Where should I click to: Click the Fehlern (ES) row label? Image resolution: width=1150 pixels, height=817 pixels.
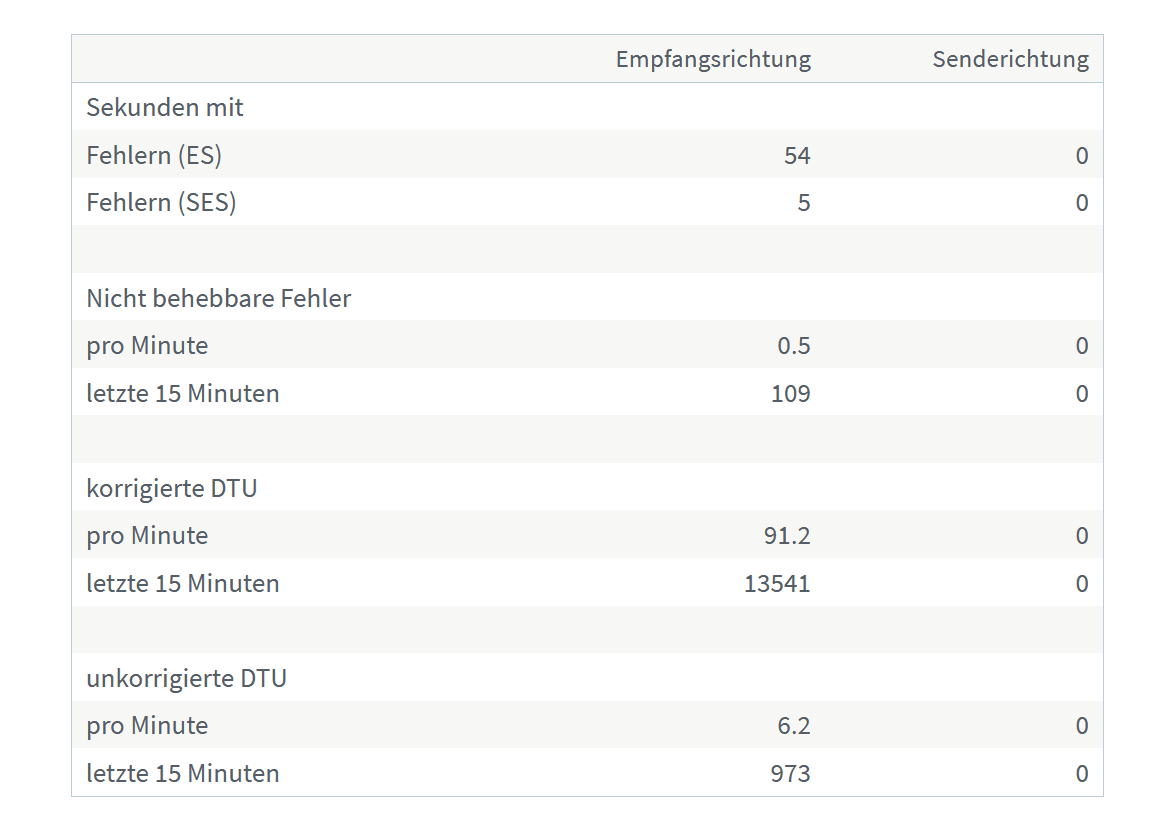154,155
